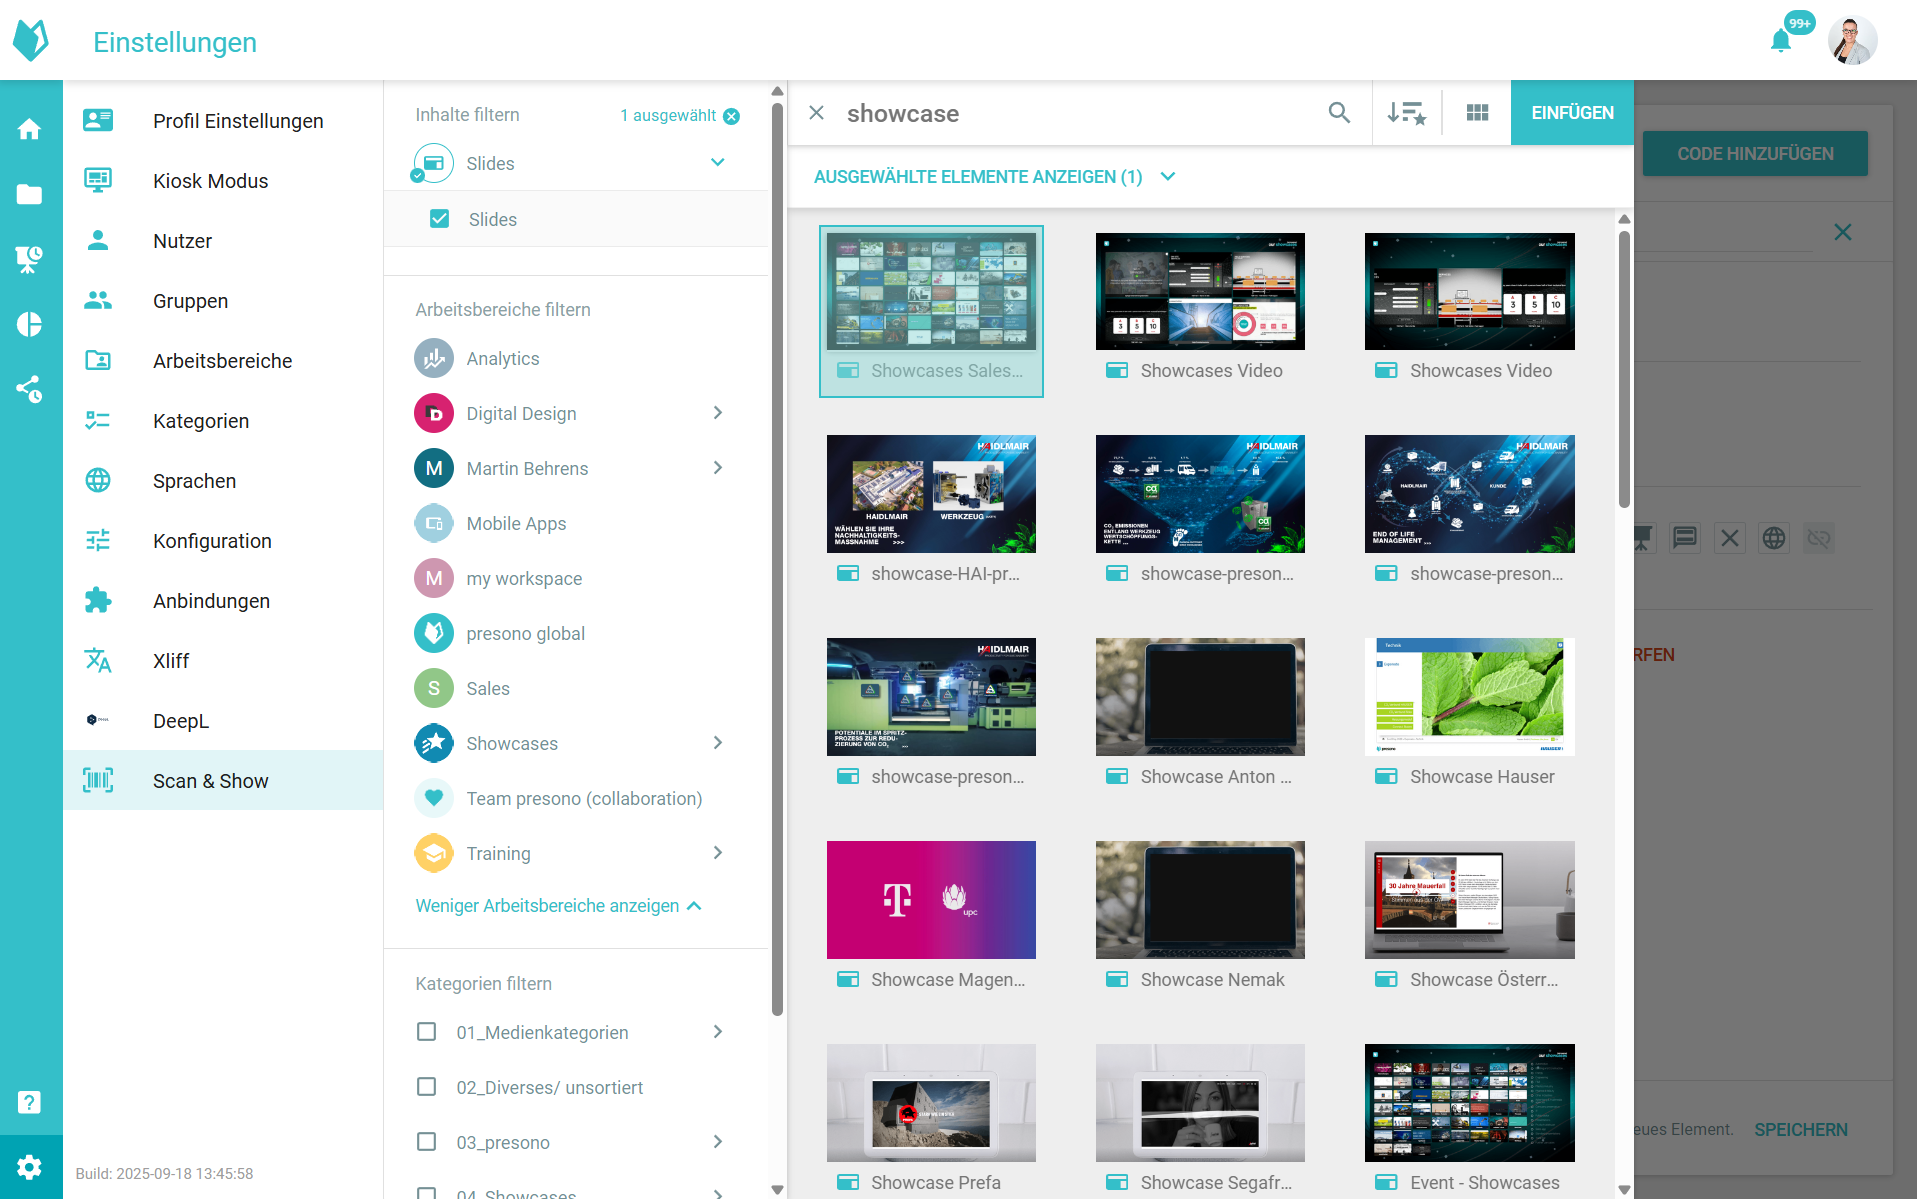Click the EINFÜGEN button
Image resolution: width=1917 pixels, height=1199 pixels.
tap(1571, 113)
